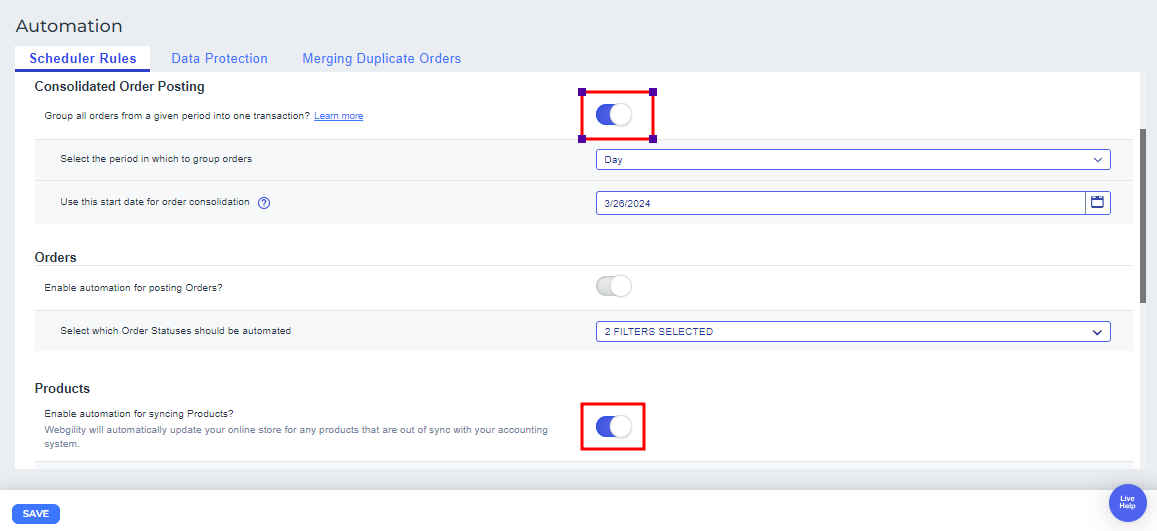This screenshot has width=1157, height=531.
Task: Open the period dropdown showing Day
Action: tap(850, 159)
